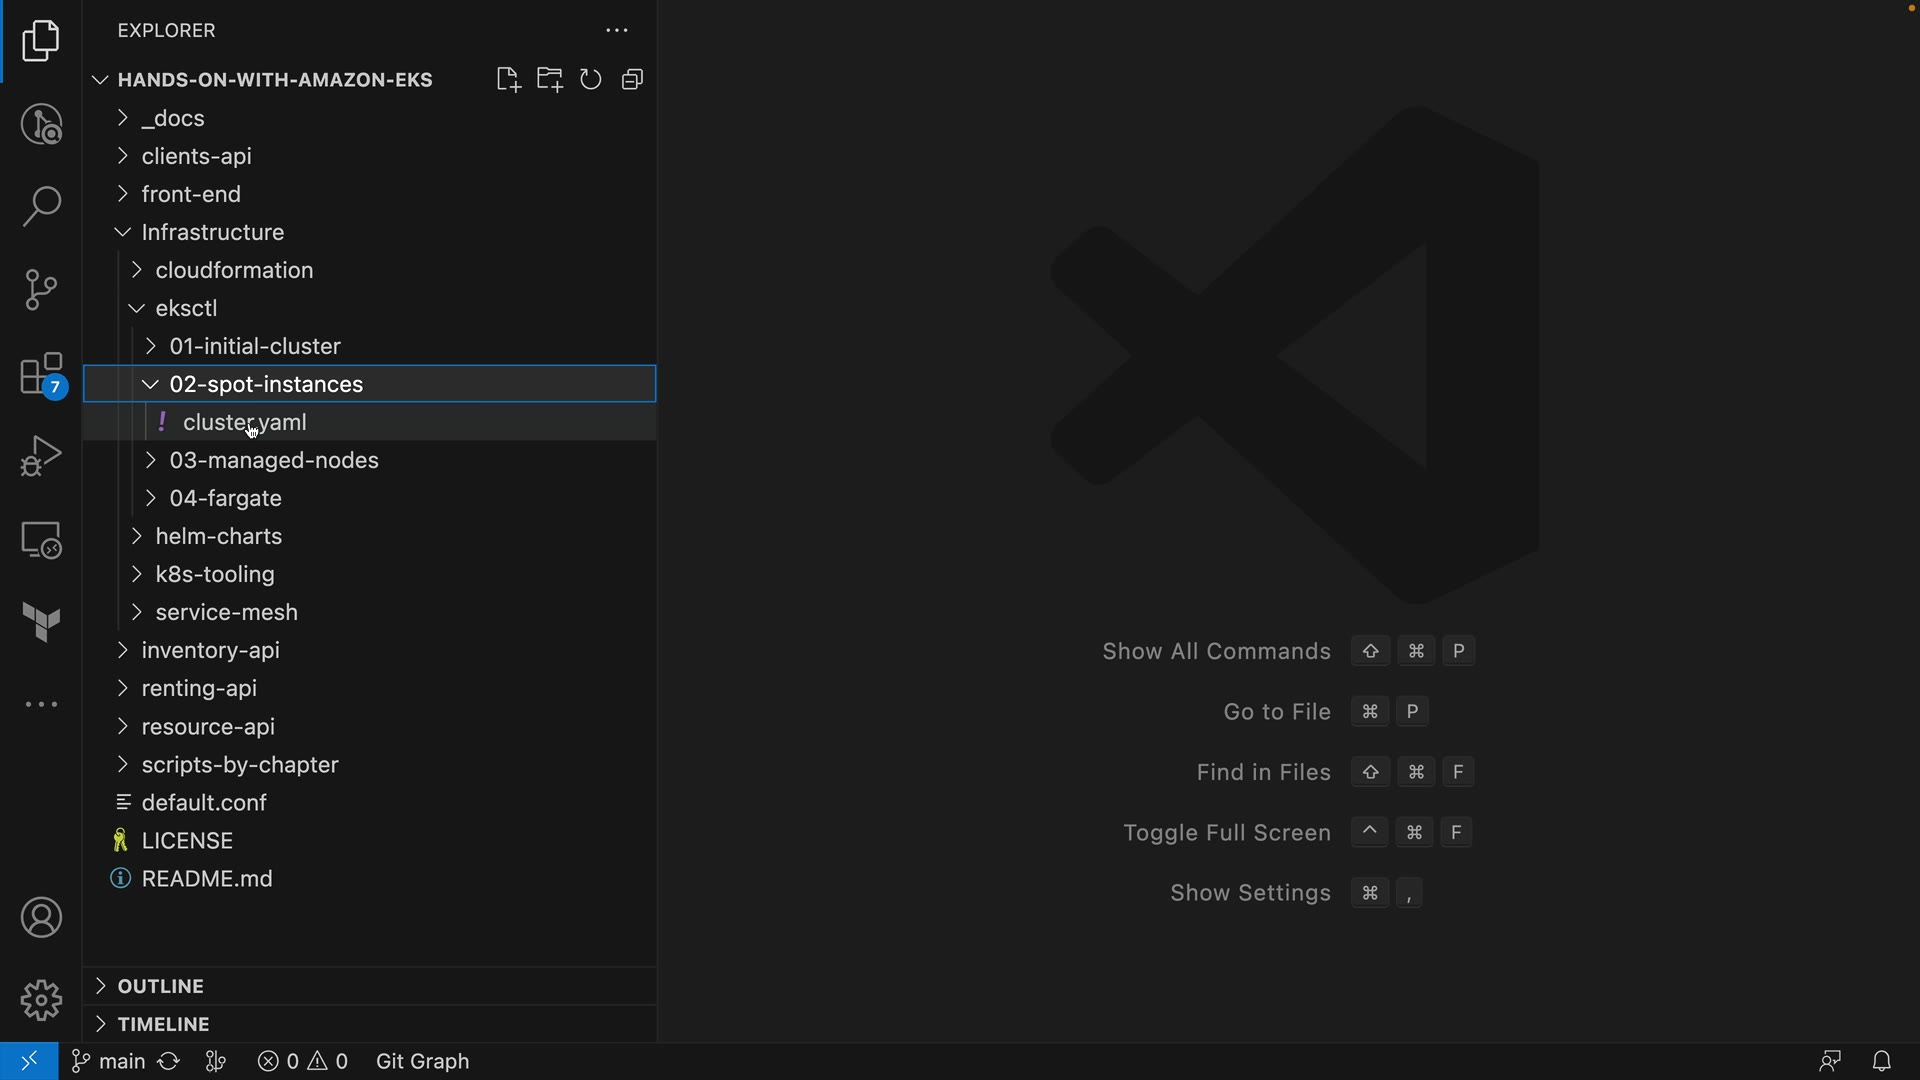1920x1080 pixels.
Task: Collapse the Infrastructure folder
Action: pyautogui.click(x=212, y=233)
